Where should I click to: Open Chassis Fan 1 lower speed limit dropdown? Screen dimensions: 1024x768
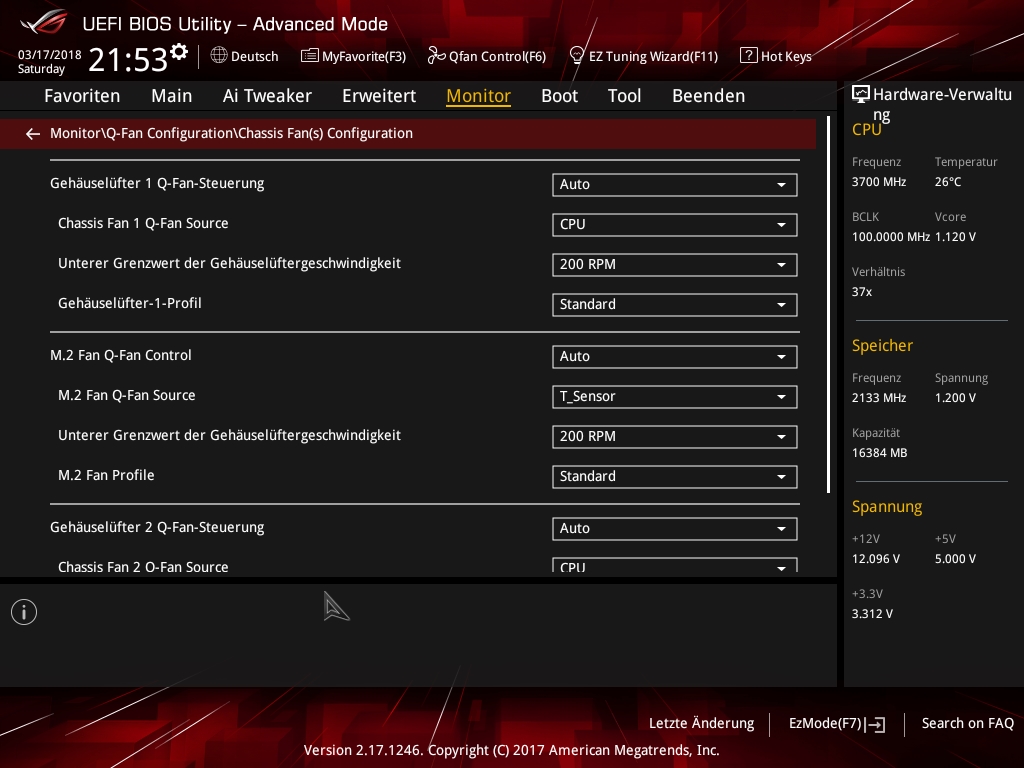(x=675, y=264)
